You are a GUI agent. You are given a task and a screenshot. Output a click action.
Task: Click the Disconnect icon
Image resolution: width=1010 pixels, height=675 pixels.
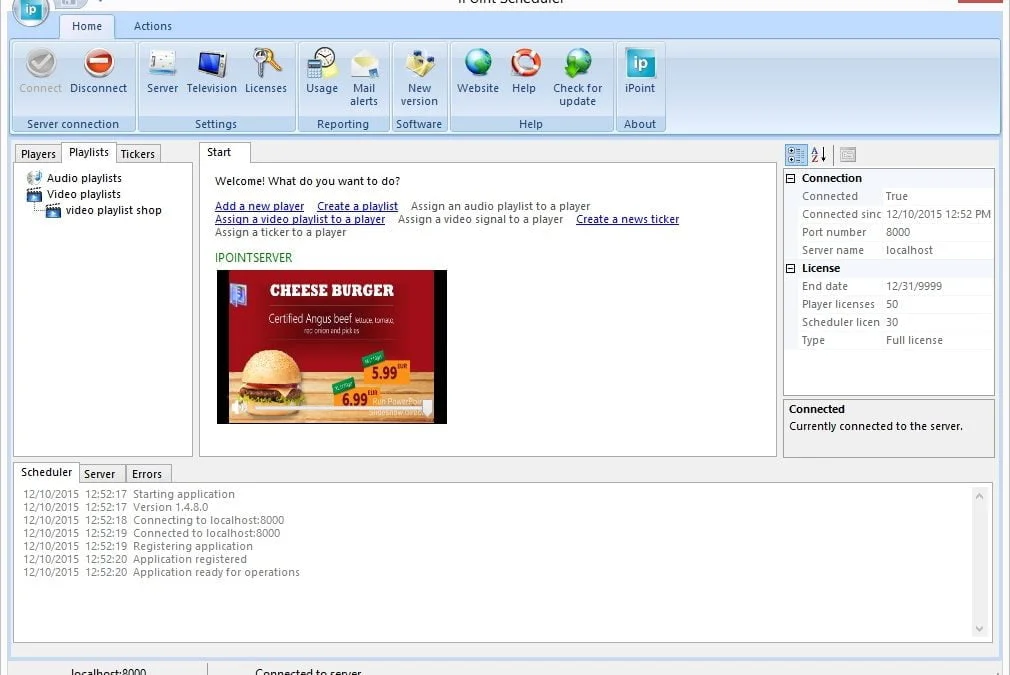pos(99,63)
